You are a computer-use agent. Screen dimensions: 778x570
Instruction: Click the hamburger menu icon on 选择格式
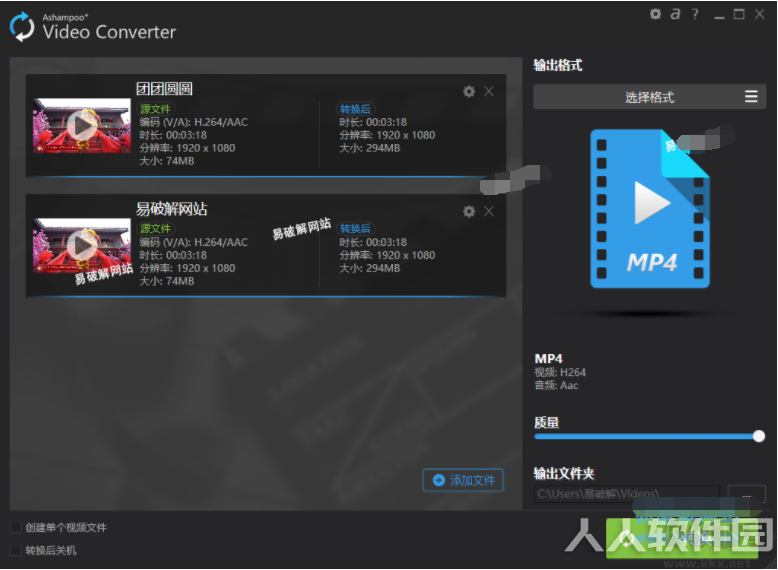point(751,97)
